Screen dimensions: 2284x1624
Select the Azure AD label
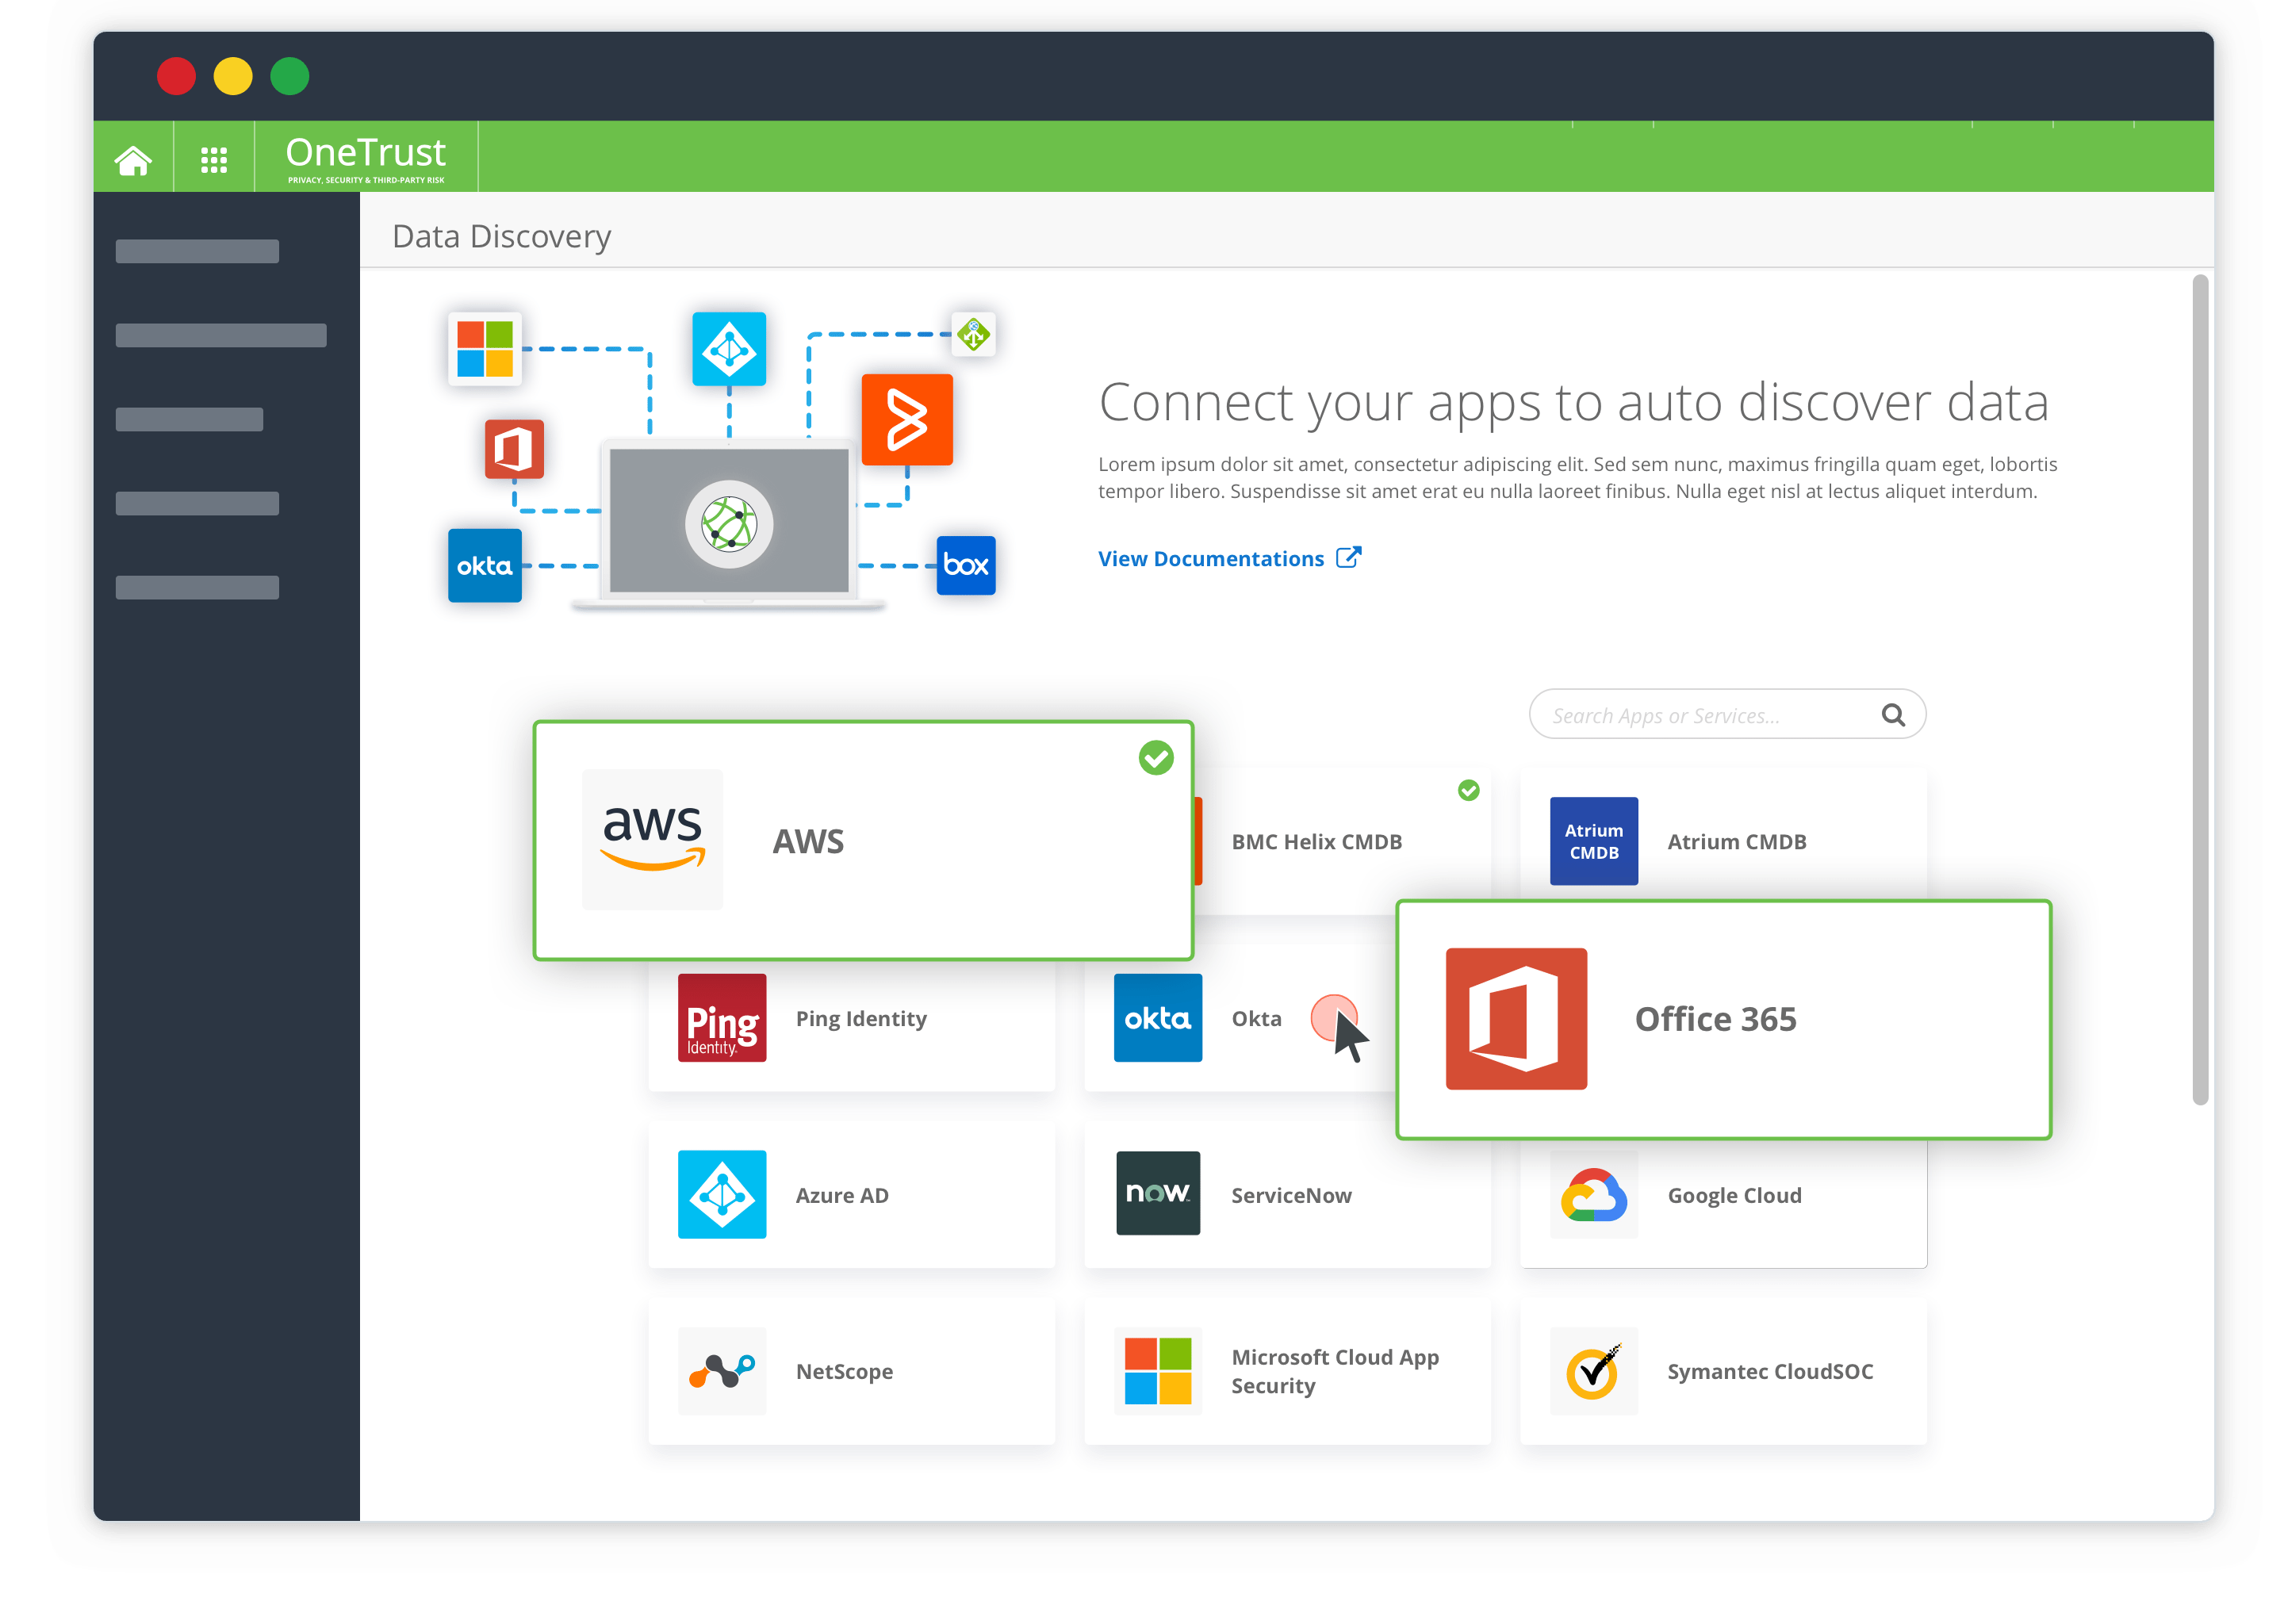(x=841, y=1195)
